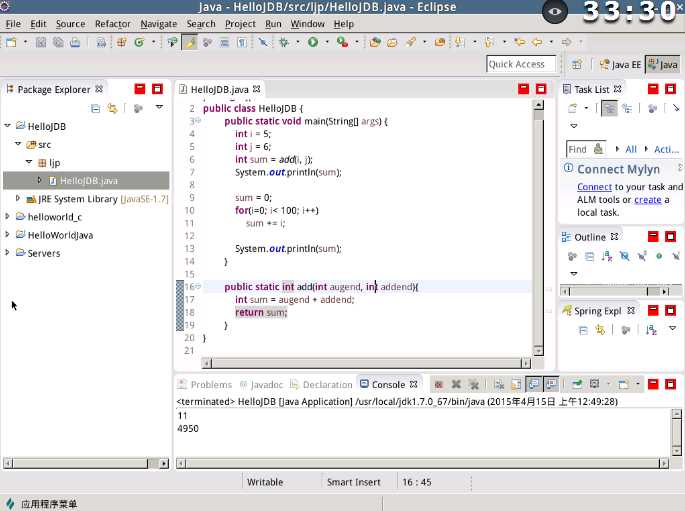
Task: Expand the Servers project node
Action: [x=7, y=252]
